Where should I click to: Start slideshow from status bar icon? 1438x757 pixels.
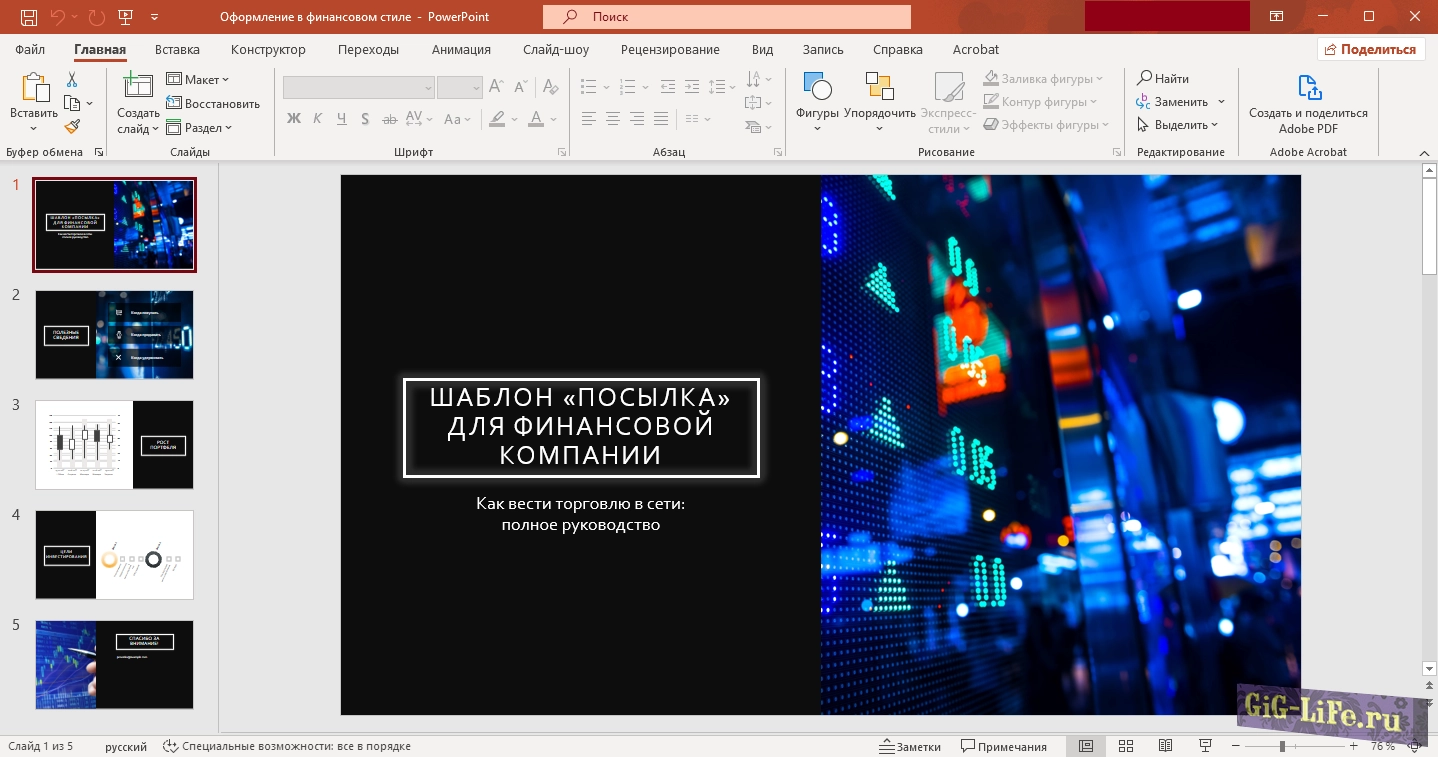pyautogui.click(x=1205, y=746)
